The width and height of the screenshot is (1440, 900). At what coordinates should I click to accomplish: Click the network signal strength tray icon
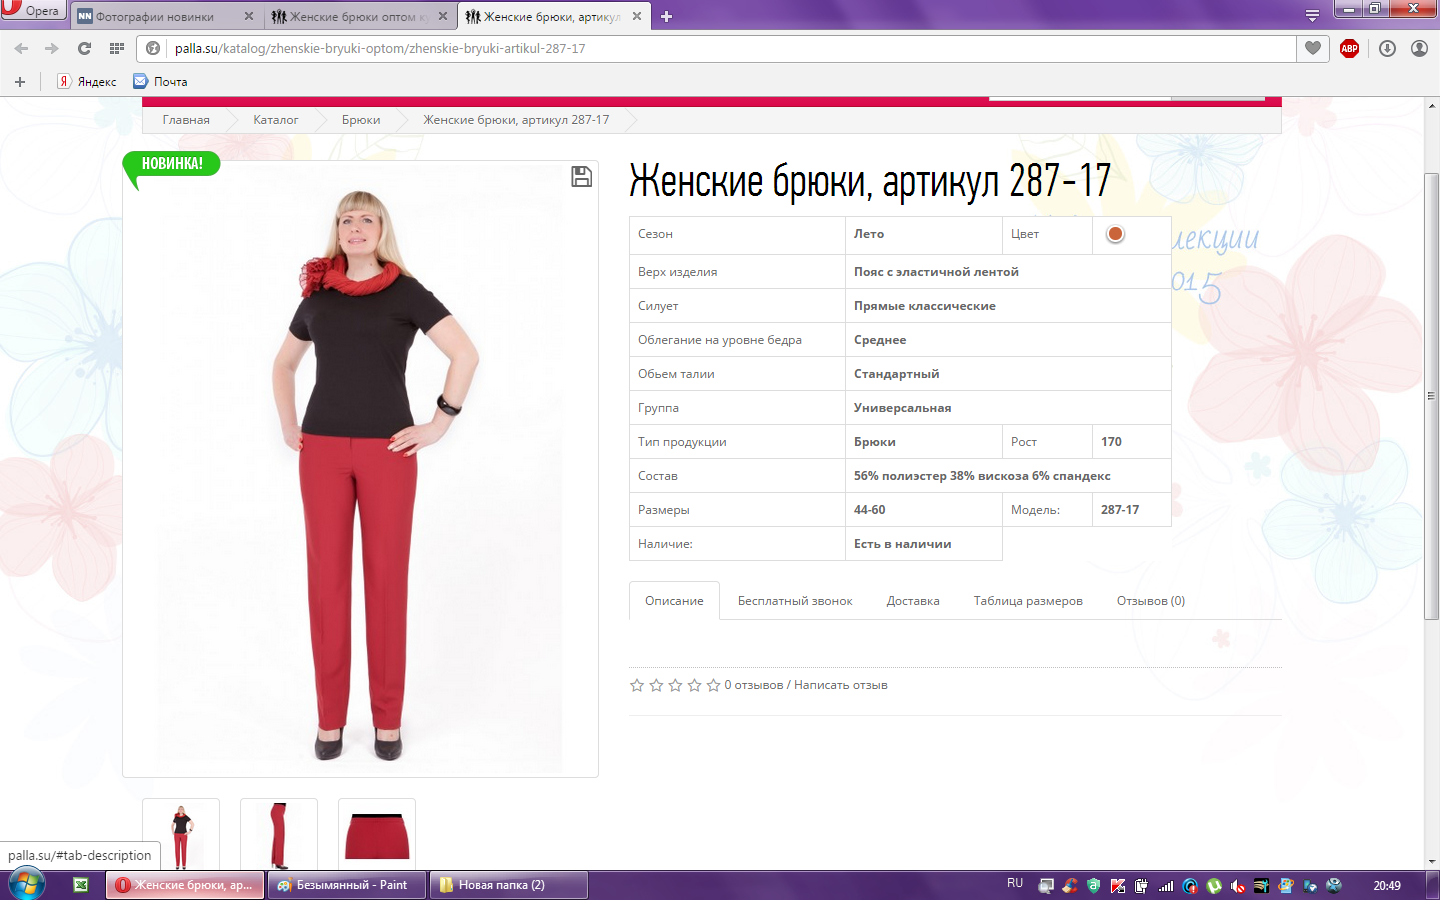[x=1166, y=885]
